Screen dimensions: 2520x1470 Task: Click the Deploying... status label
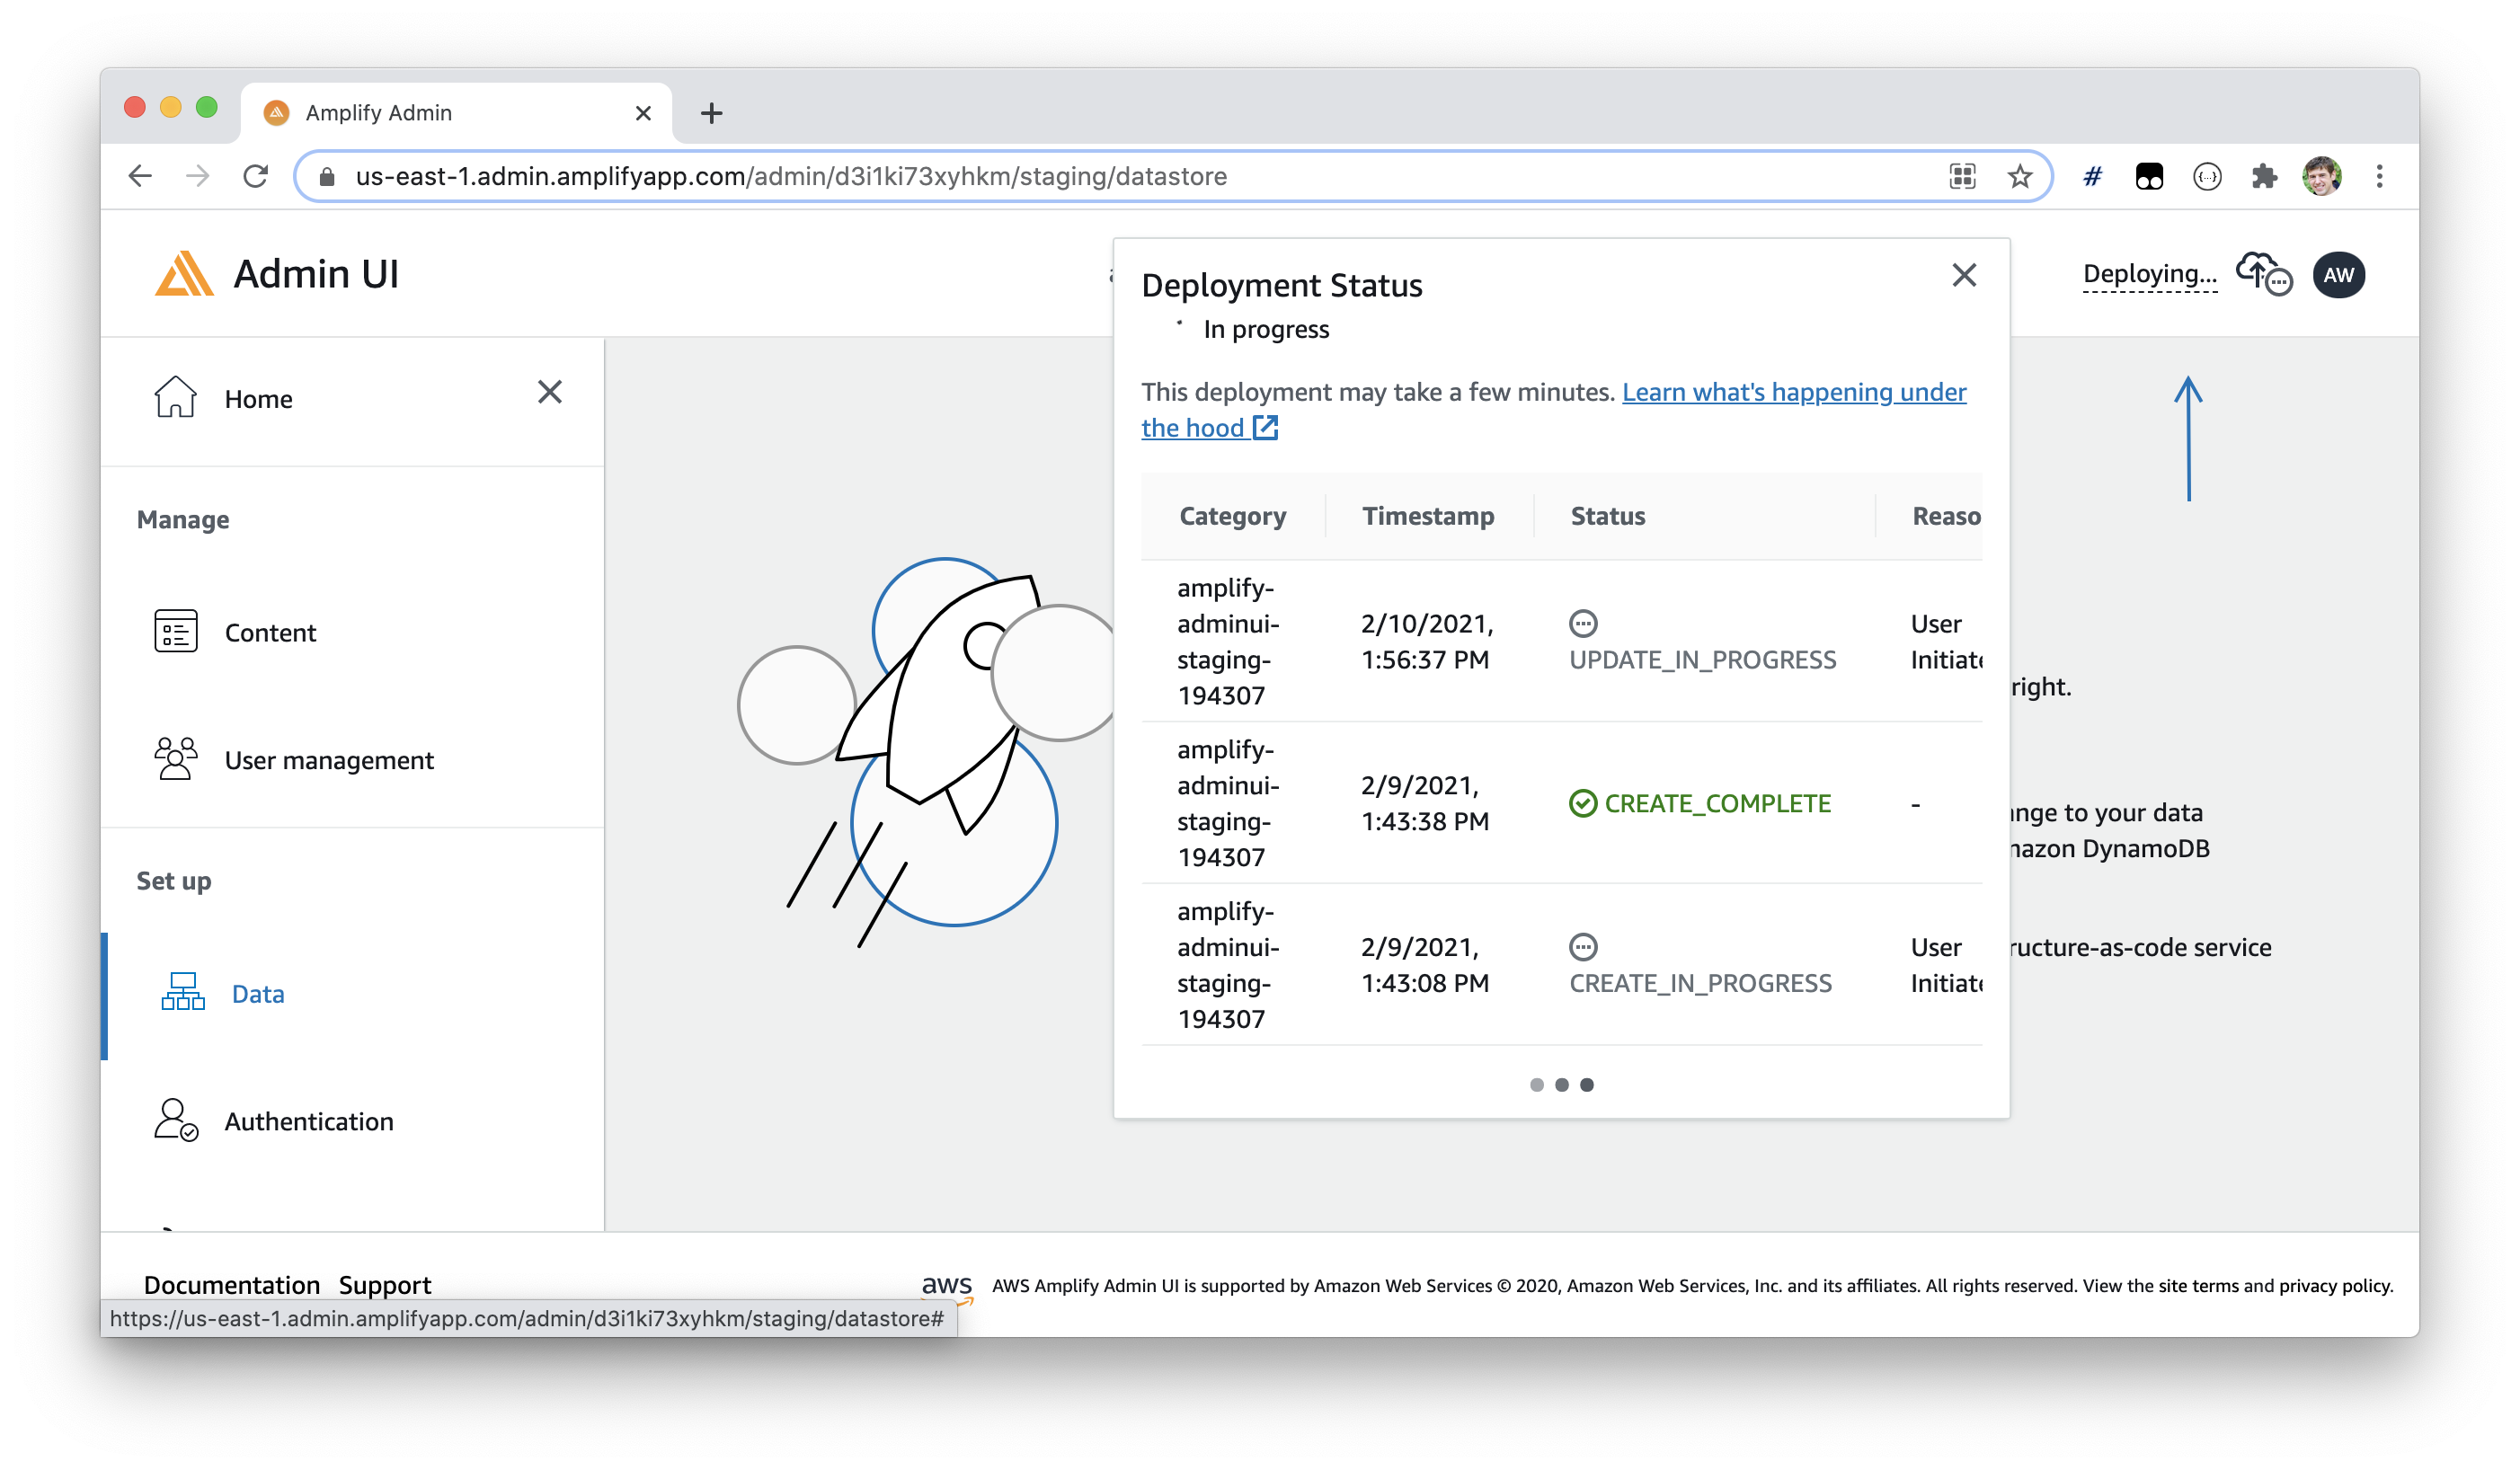2150,274
